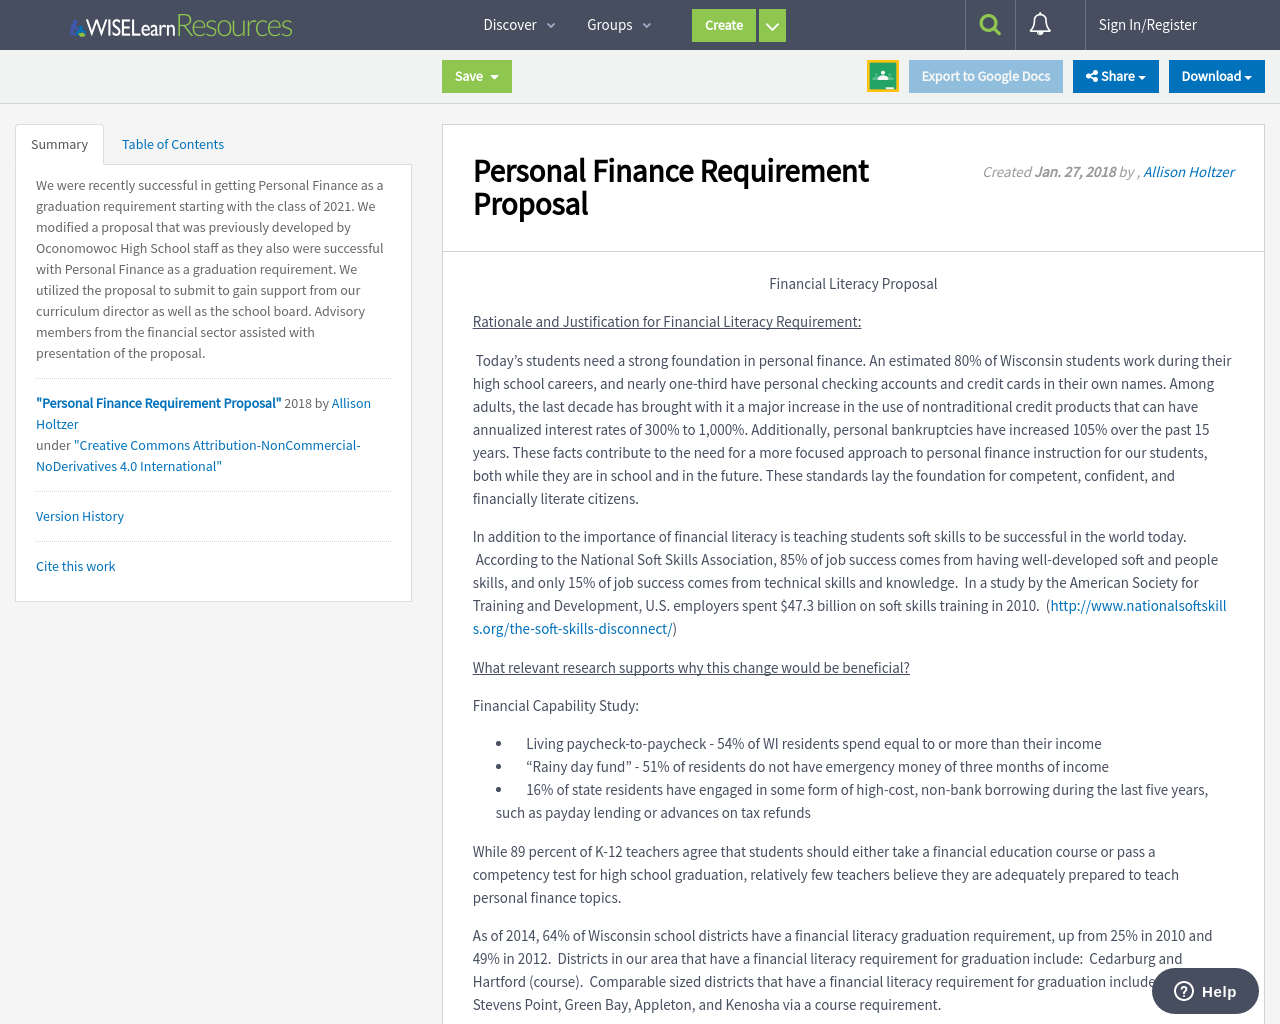Switch to the Table of Contents tab
The width and height of the screenshot is (1280, 1024).
pos(172,143)
